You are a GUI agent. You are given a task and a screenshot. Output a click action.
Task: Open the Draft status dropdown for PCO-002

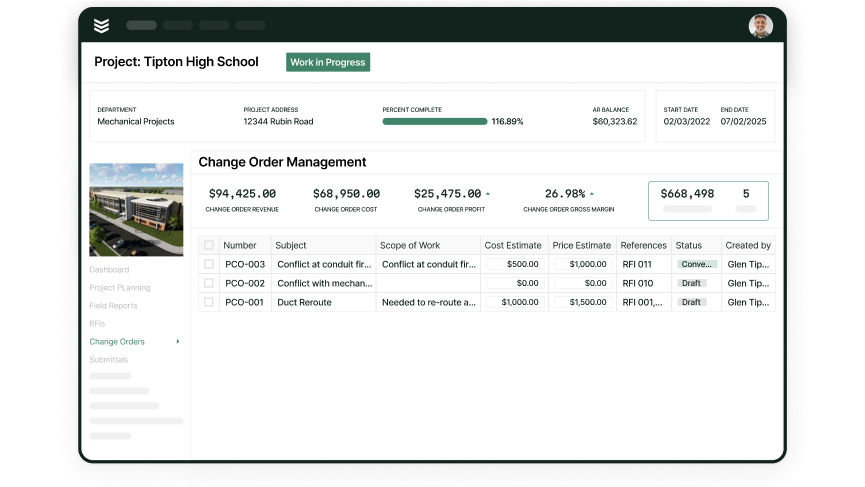(x=692, y=283)
